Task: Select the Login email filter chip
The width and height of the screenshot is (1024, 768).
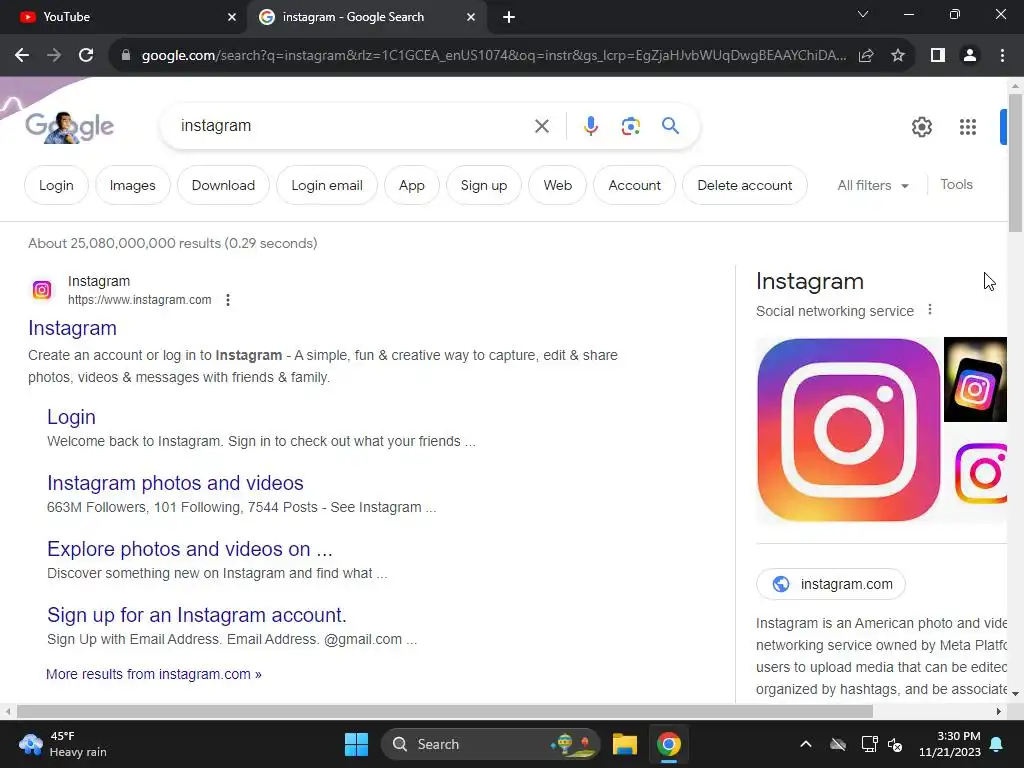Action: tap(327, 185)
